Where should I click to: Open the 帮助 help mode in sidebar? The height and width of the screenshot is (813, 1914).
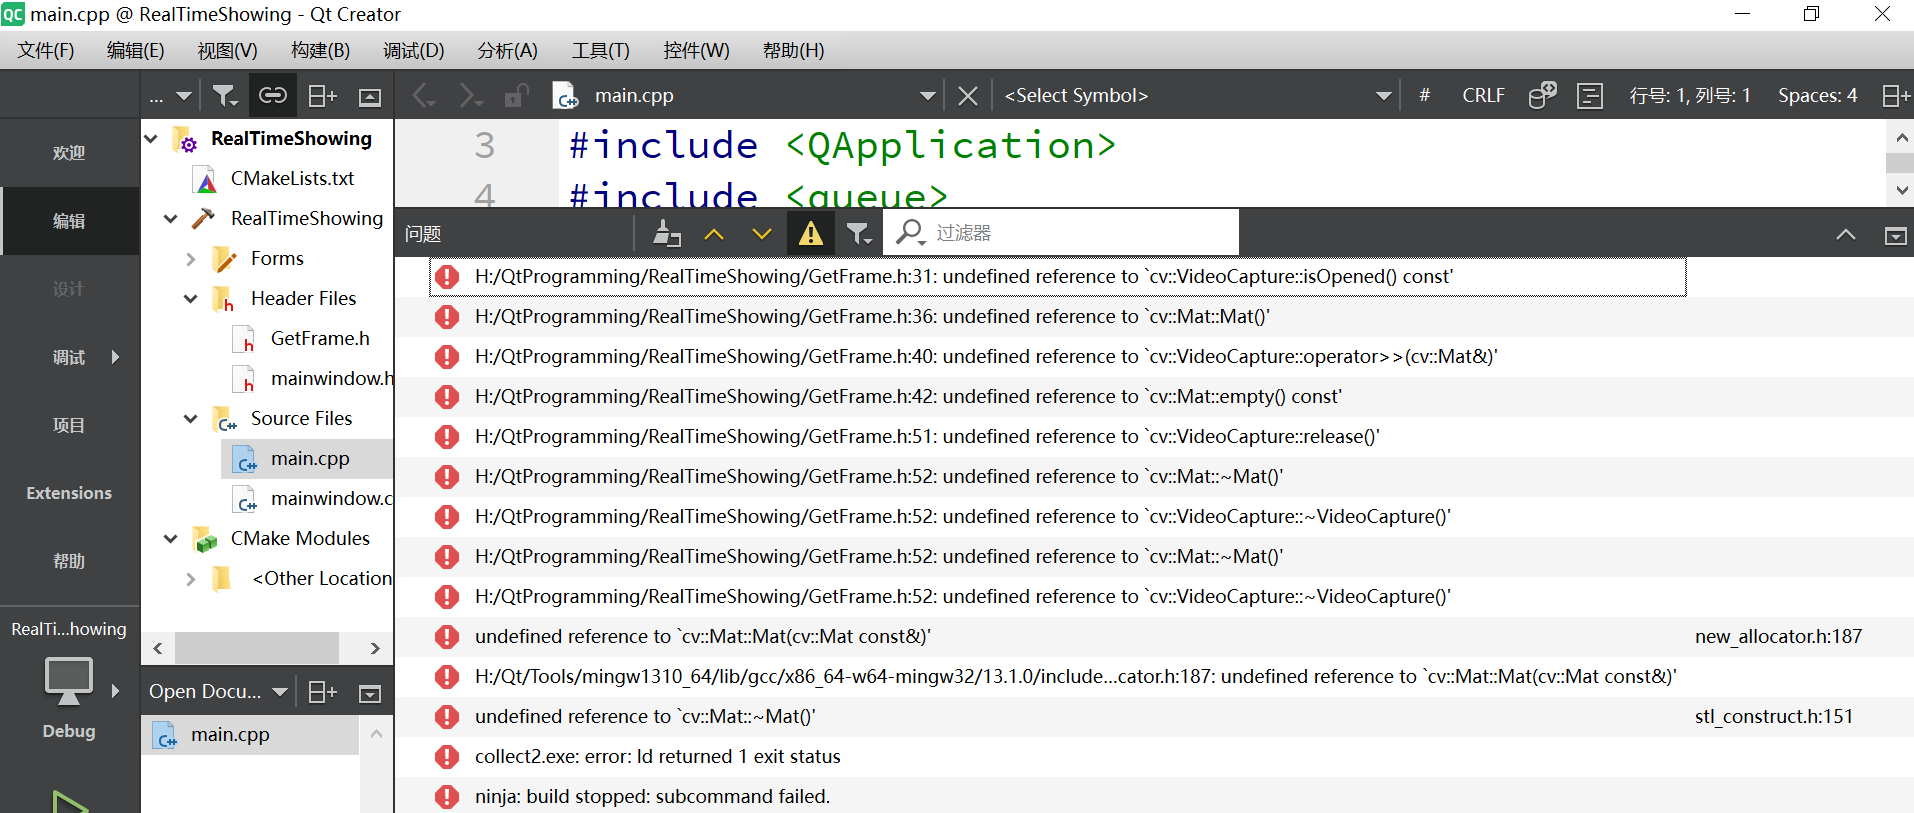click(x=69, y=561)
